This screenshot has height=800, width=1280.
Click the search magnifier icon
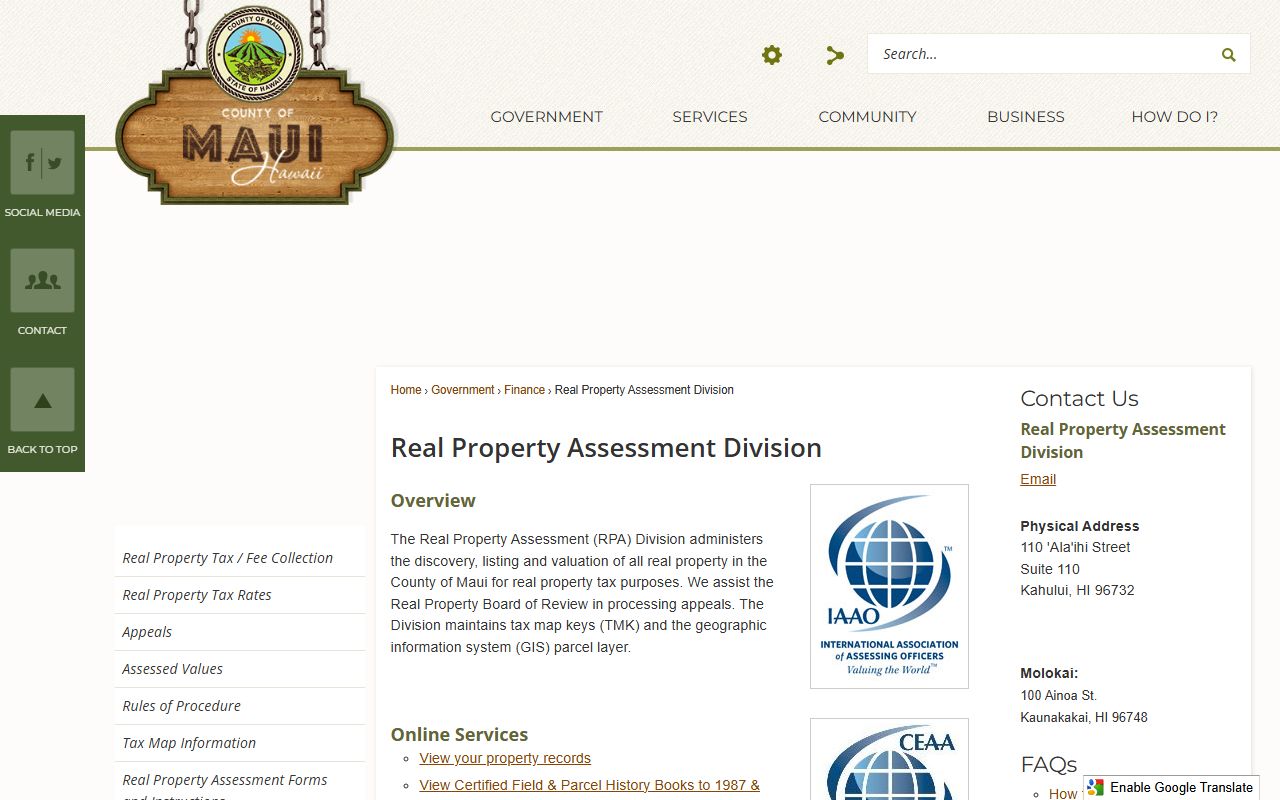point(1228,55)
